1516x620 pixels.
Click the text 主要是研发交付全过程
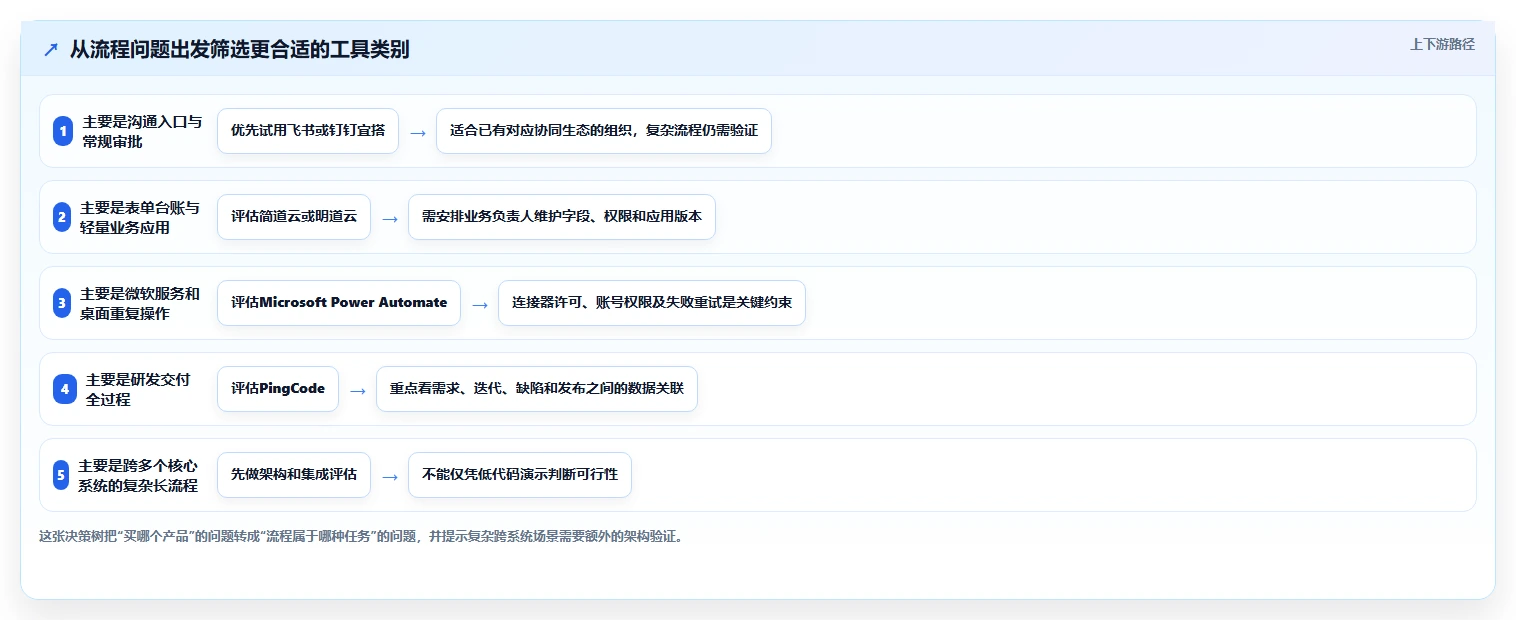tap(138, 389)
